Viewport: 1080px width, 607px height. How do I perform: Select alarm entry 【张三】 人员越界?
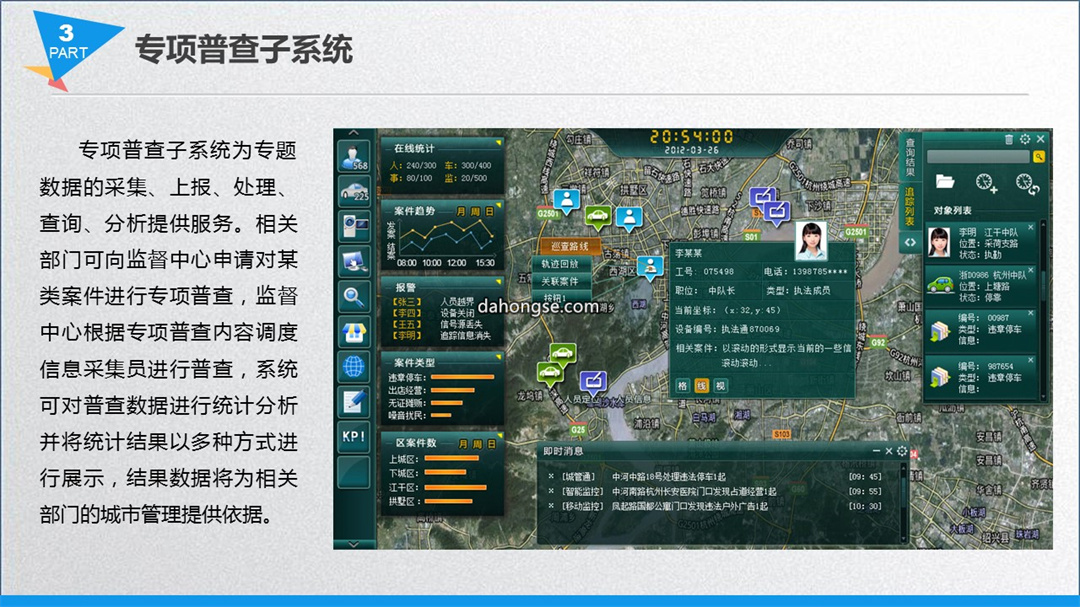(433, 302)
